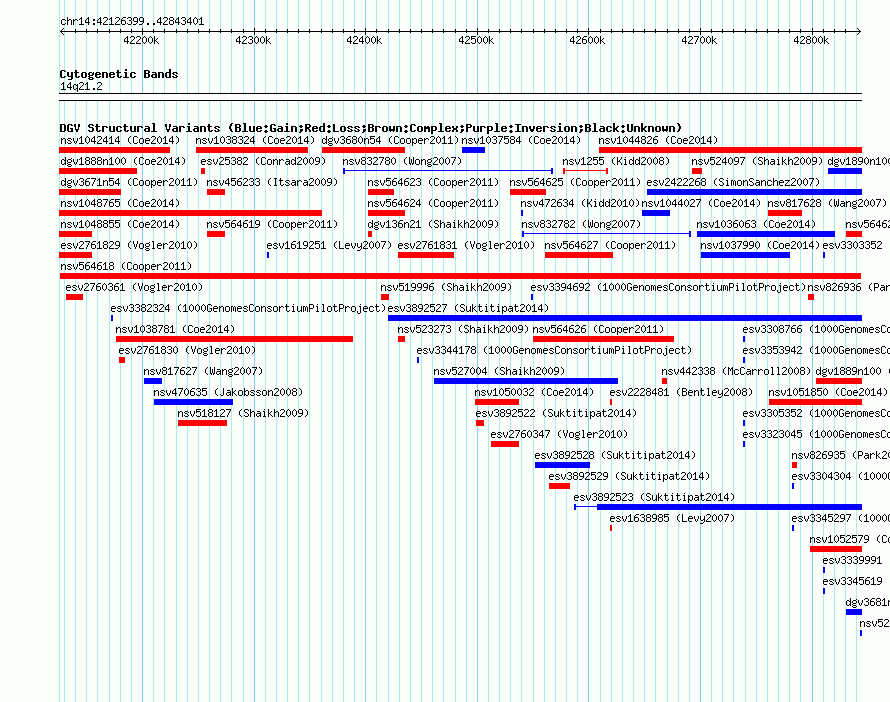The image size is (890, 702).
Task: Open esv2760347 (Vogler2010) variant
Action: (x=559, y=434)
